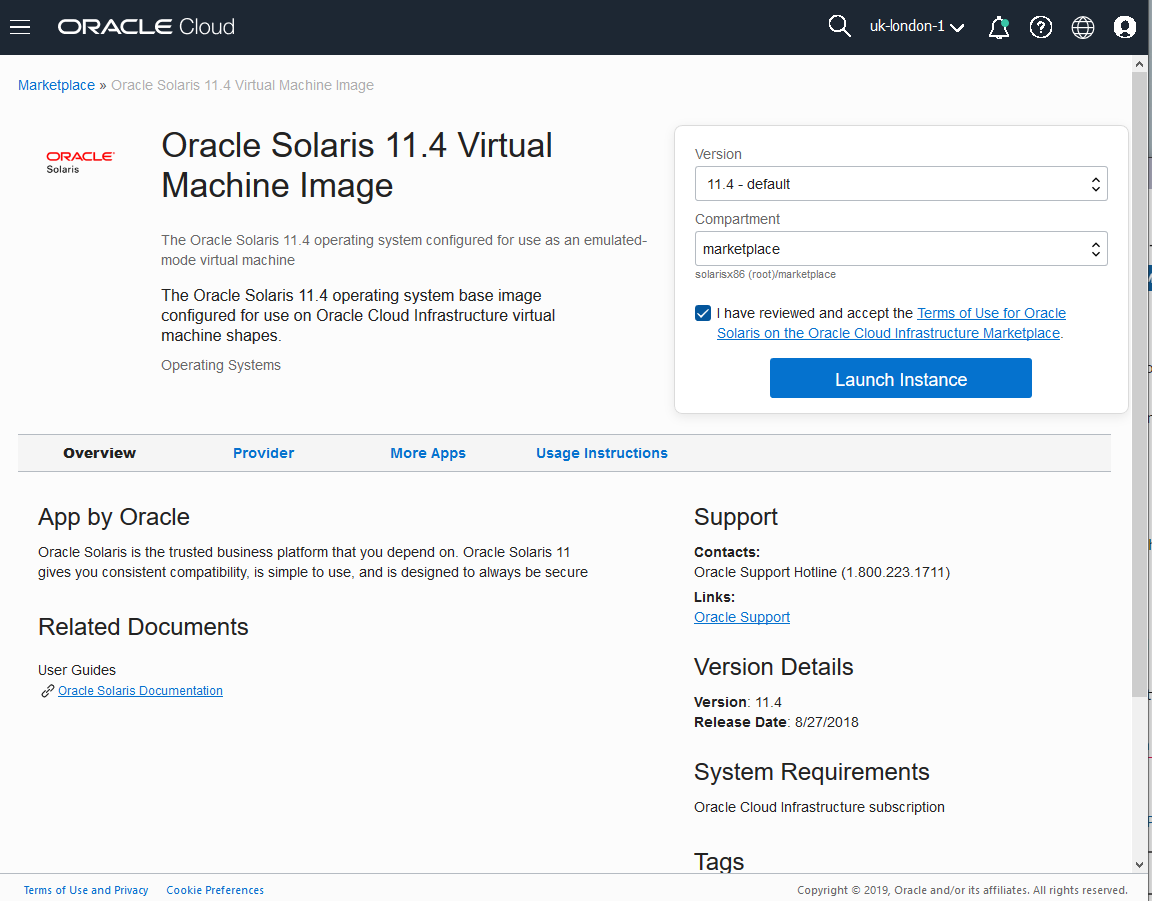Open the user profile avatar menu
The width and height of the screenshot is (1152, 901).
click(x=1125, y=28)
